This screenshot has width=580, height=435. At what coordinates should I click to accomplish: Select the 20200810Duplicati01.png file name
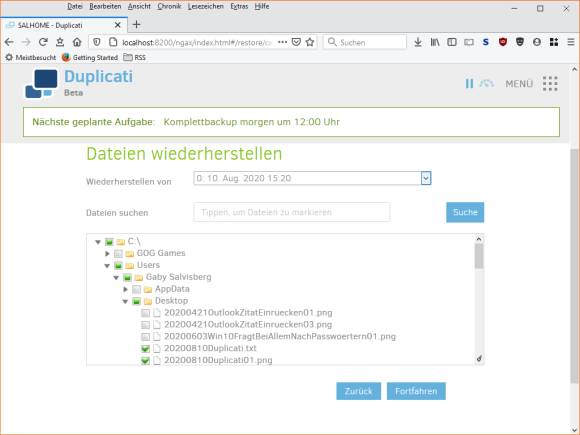point(218,360)
